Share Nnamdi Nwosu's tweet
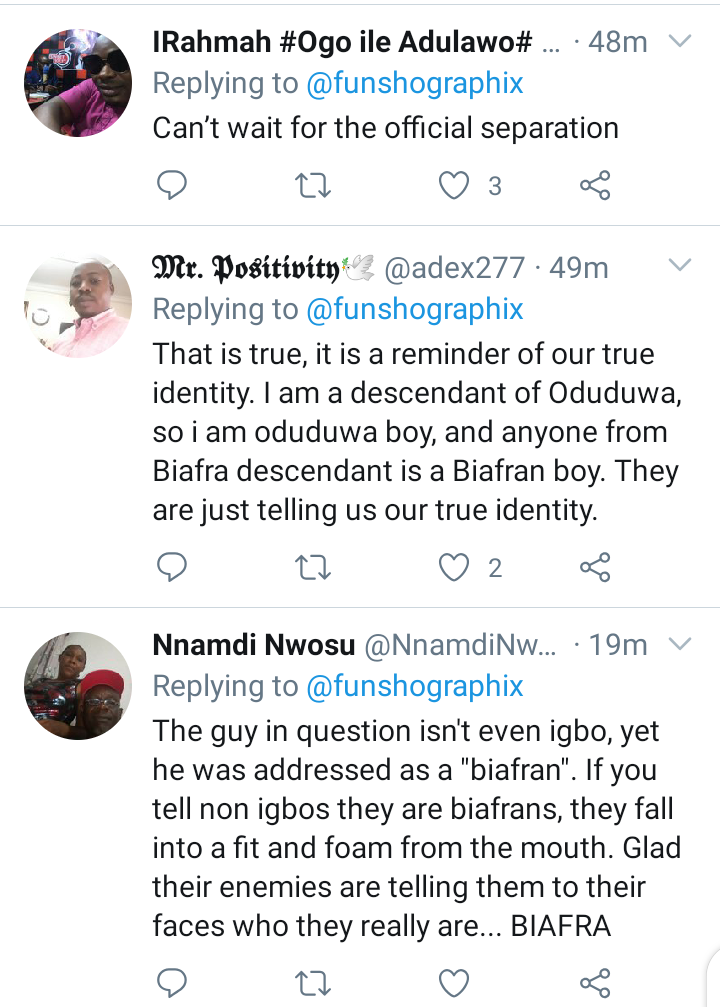Screen dimensions: 720x1007 click(595, 983)
